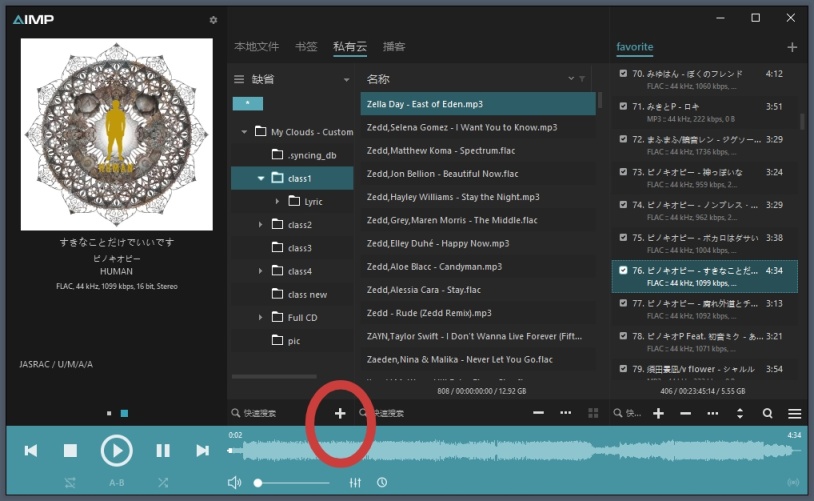
Task: Switch to the 本地文件 tab
Action: click(x=256, y=47)
